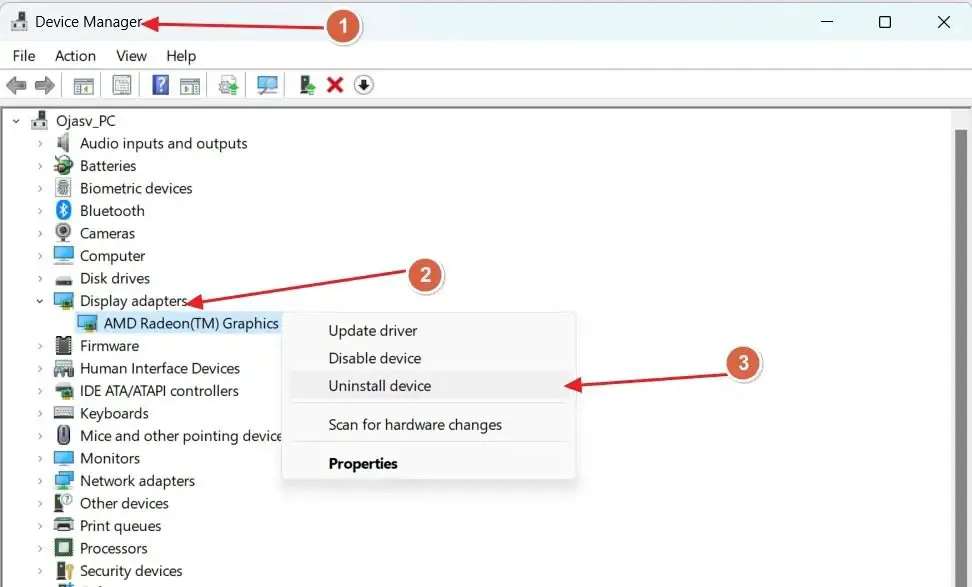Expand the Computer category chevron

[x=40, y=256]
